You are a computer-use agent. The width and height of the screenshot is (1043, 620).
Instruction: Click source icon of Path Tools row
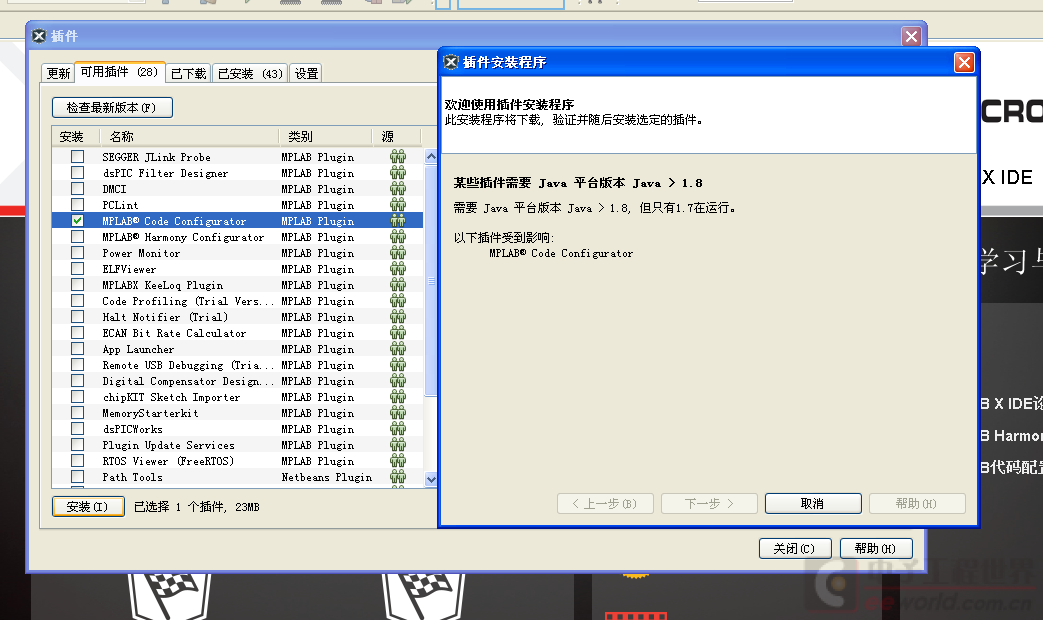click(x=398, y=476)
